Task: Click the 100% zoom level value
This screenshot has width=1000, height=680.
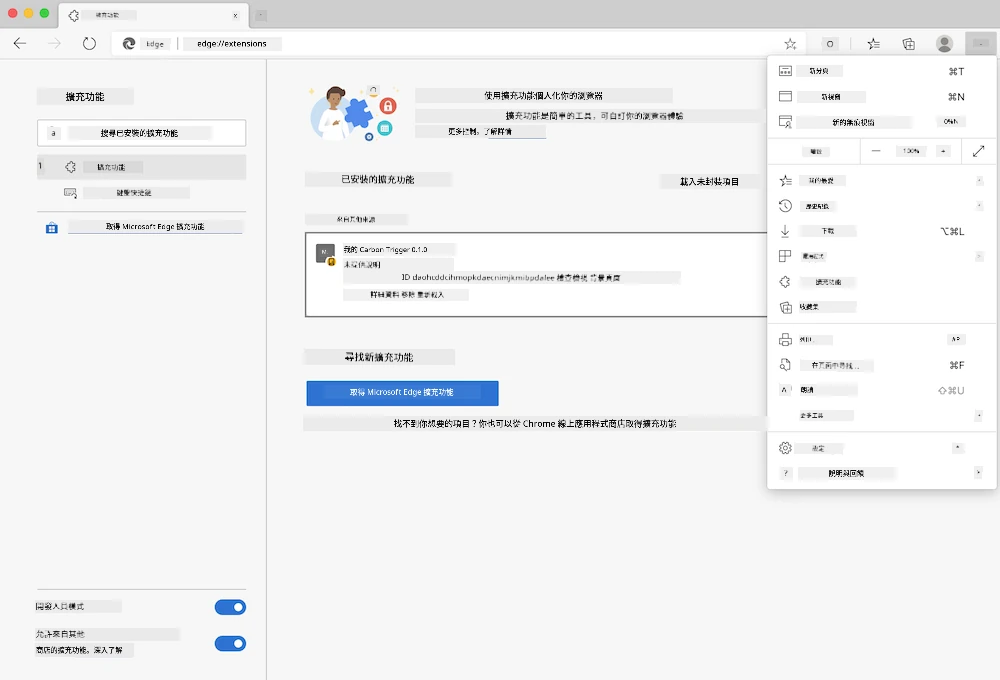Action: (910, 151)
